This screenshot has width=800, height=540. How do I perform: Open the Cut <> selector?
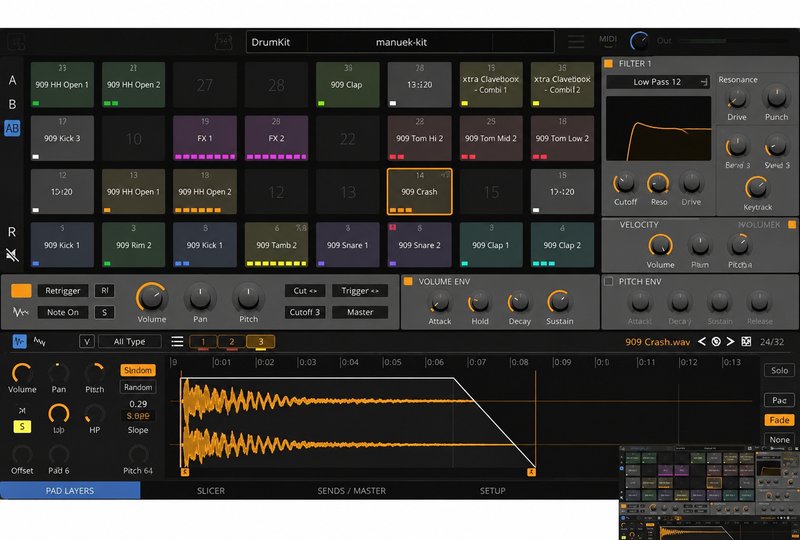tap(305, 290)
